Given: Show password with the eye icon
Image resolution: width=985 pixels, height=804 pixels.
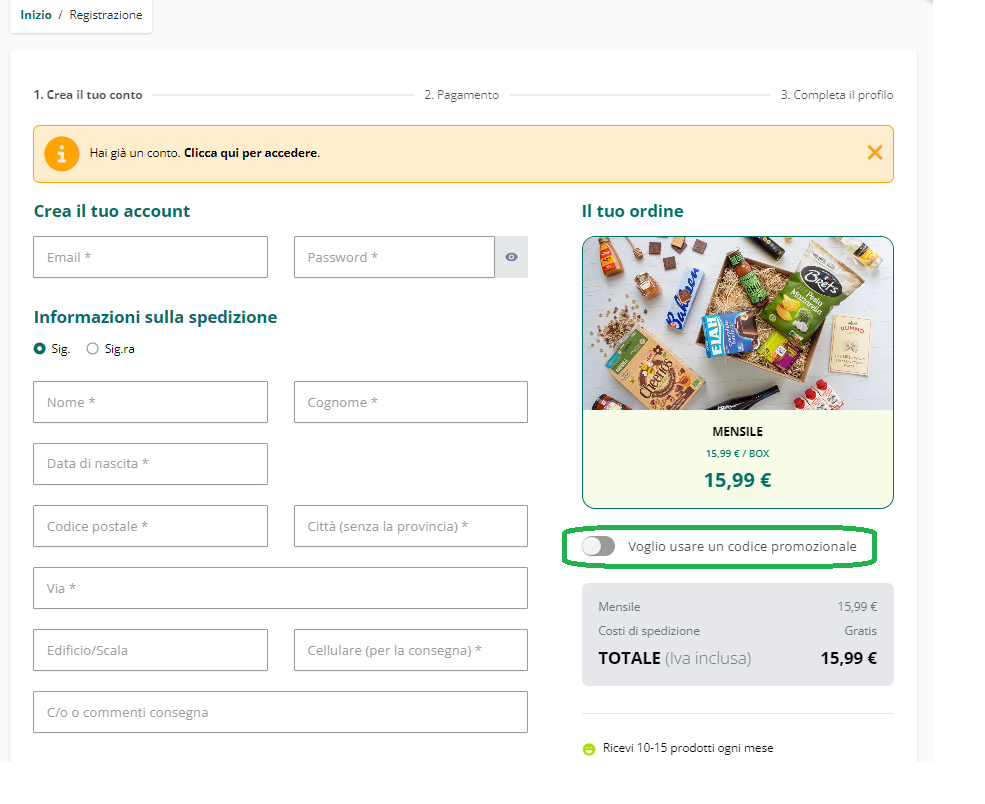Looking at the screenshot, I should coord(511,257).
